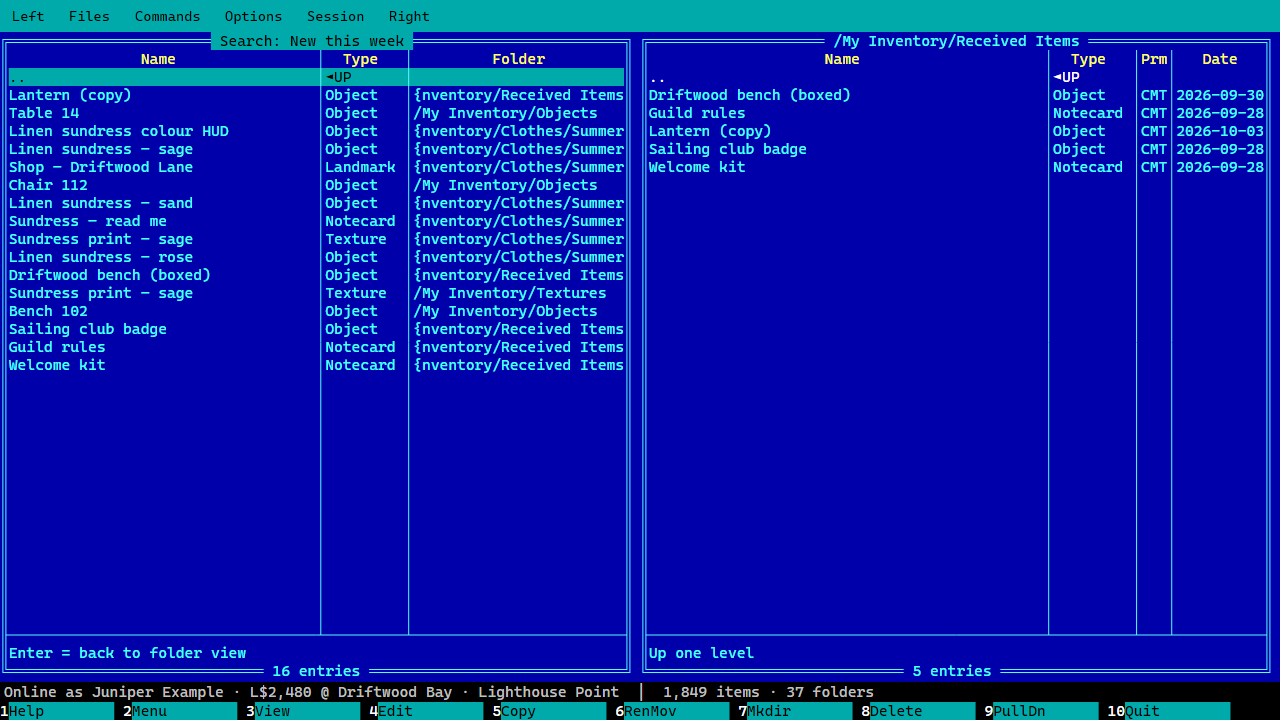The height and width of the screenshot is (720, 1280).
Task: Click 'Up one level' hint in right panel
Action: pos(701,653)
